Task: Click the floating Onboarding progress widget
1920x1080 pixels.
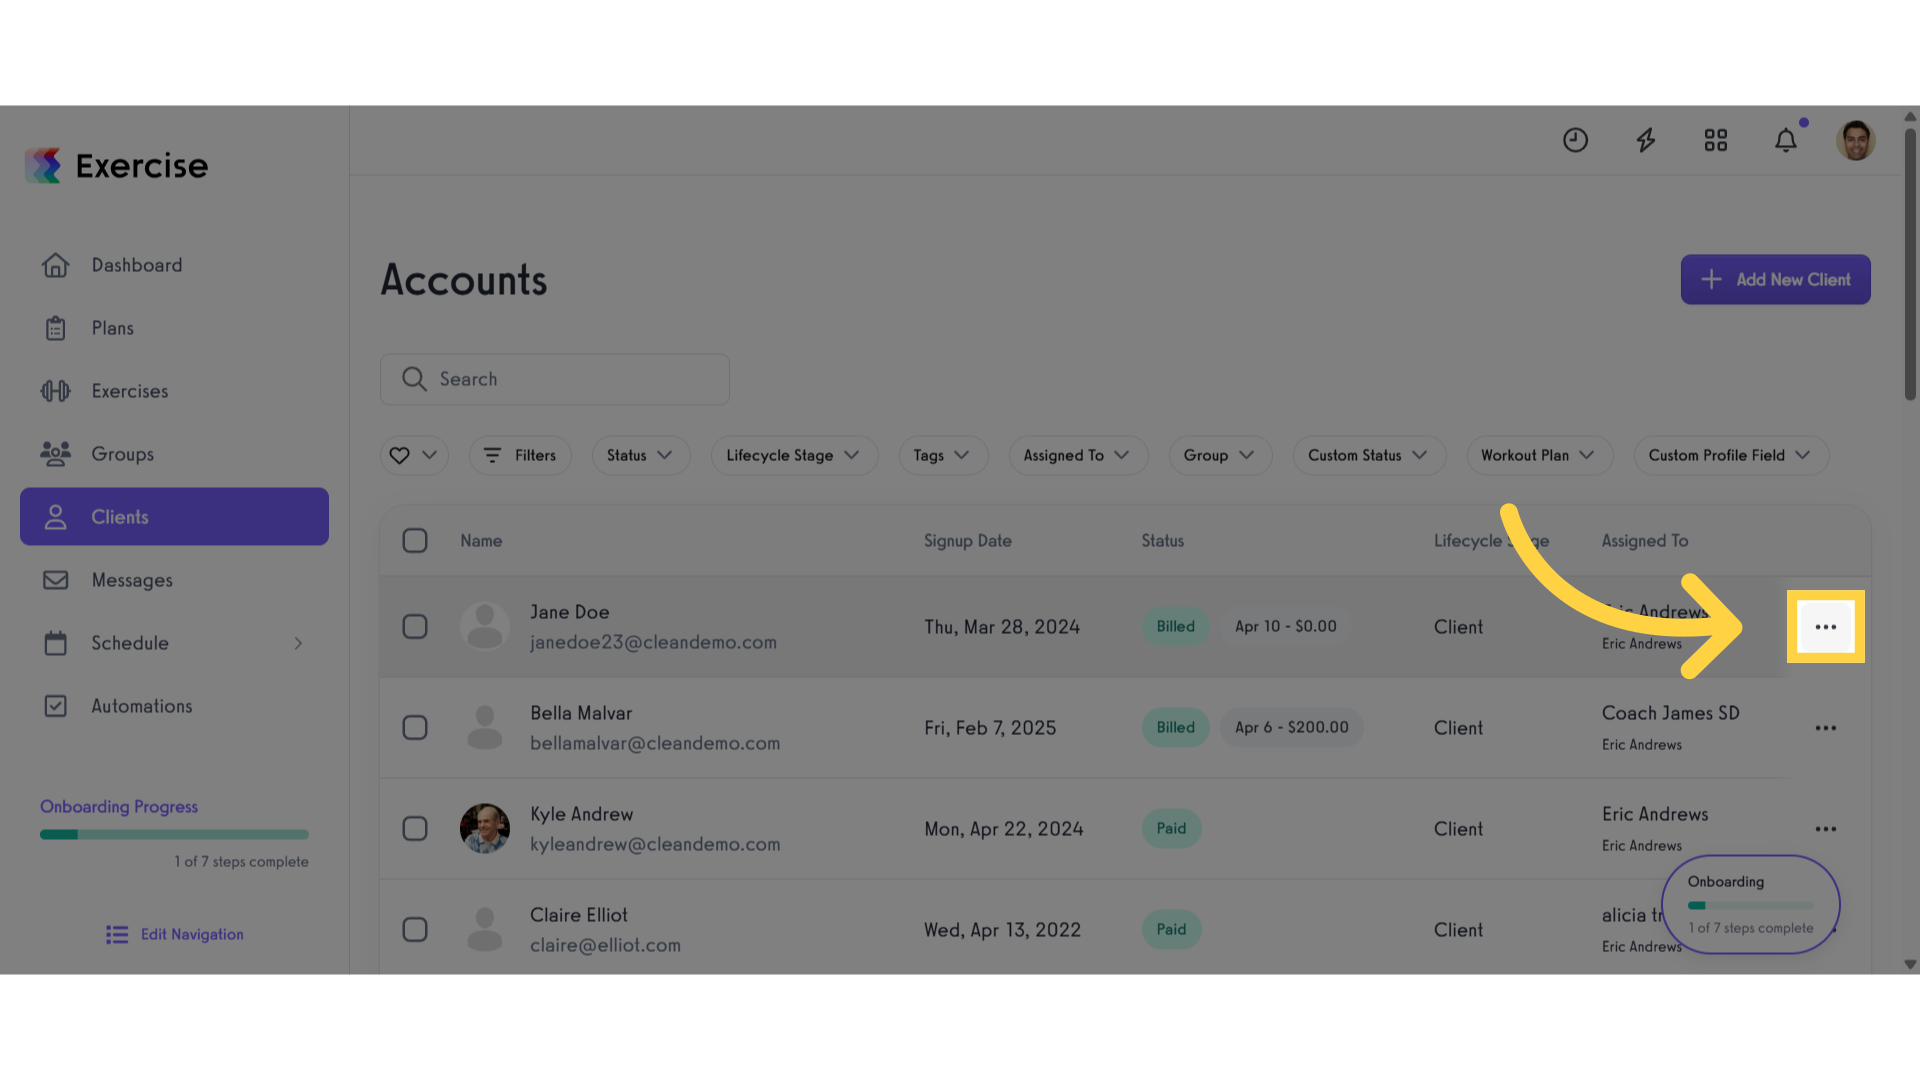Action: pos(1751,904)
